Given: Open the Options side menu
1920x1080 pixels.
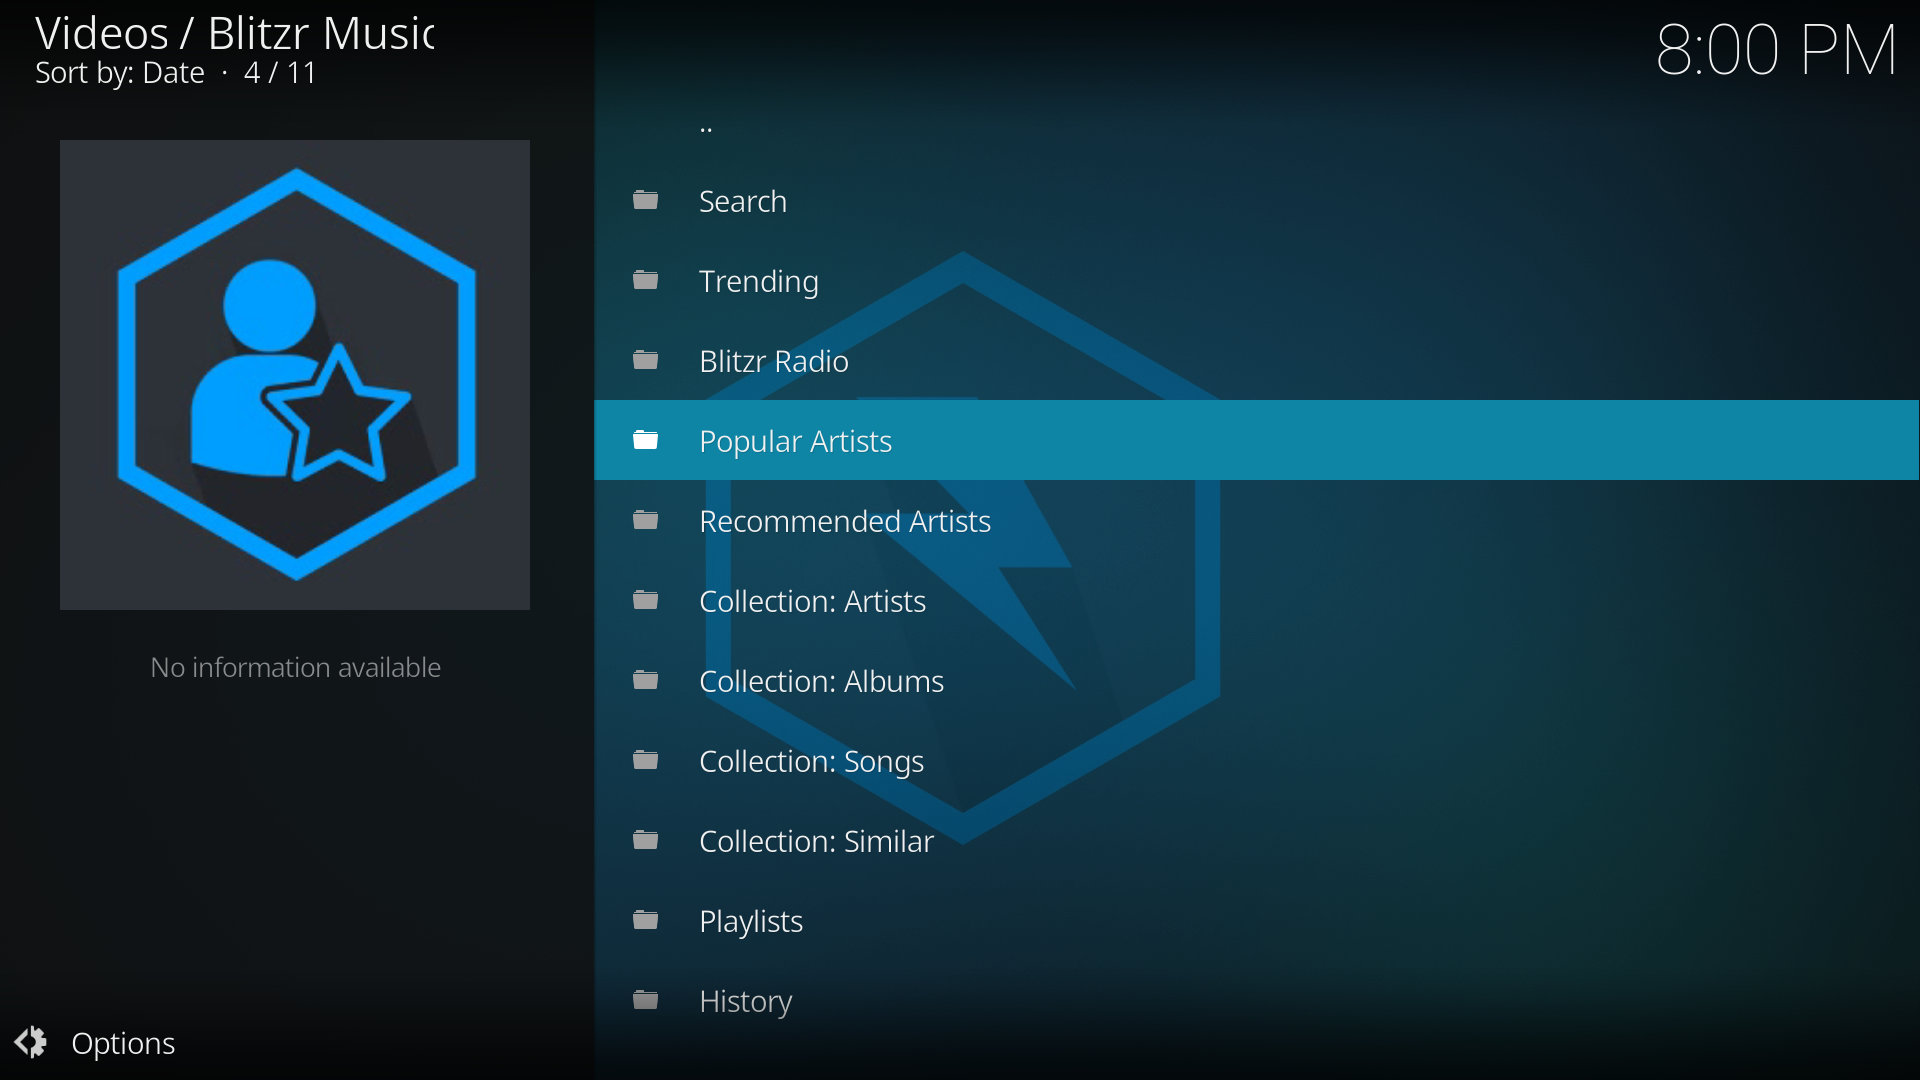Looking at the screenshot, I should [x=123, y=1043].
